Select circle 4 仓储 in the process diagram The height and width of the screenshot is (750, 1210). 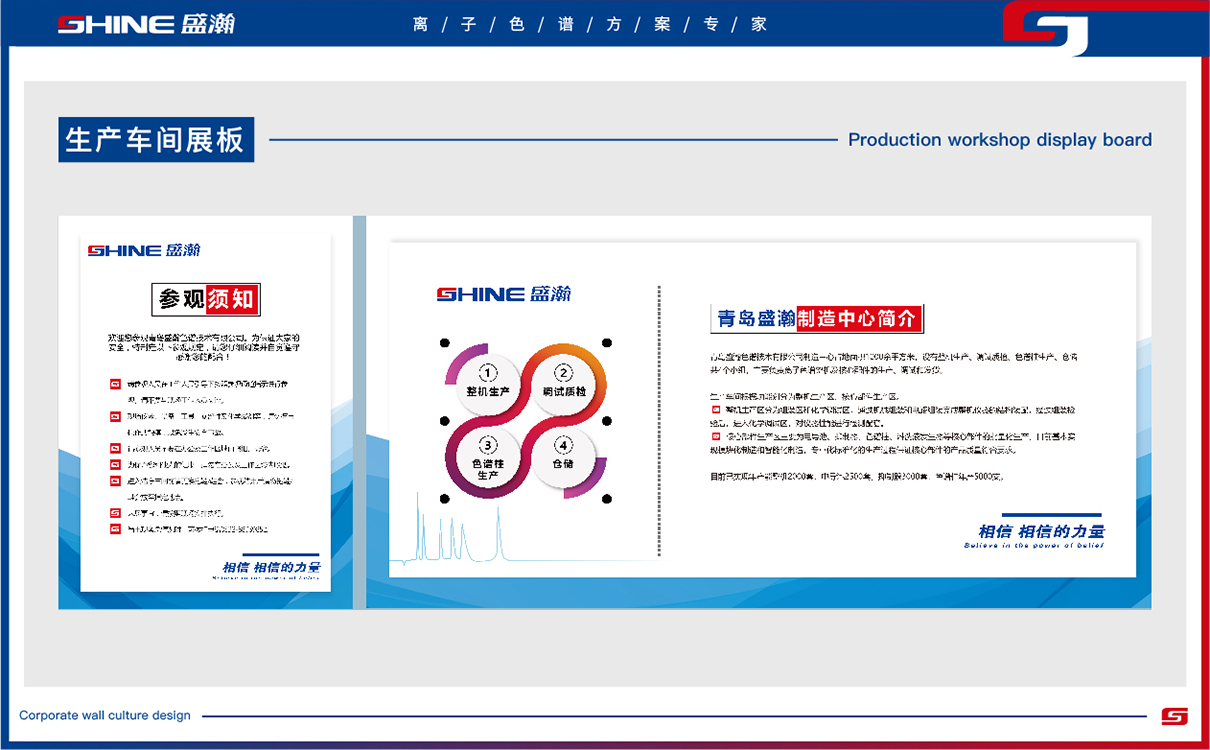pyautogui.click(x=564, y=457)
